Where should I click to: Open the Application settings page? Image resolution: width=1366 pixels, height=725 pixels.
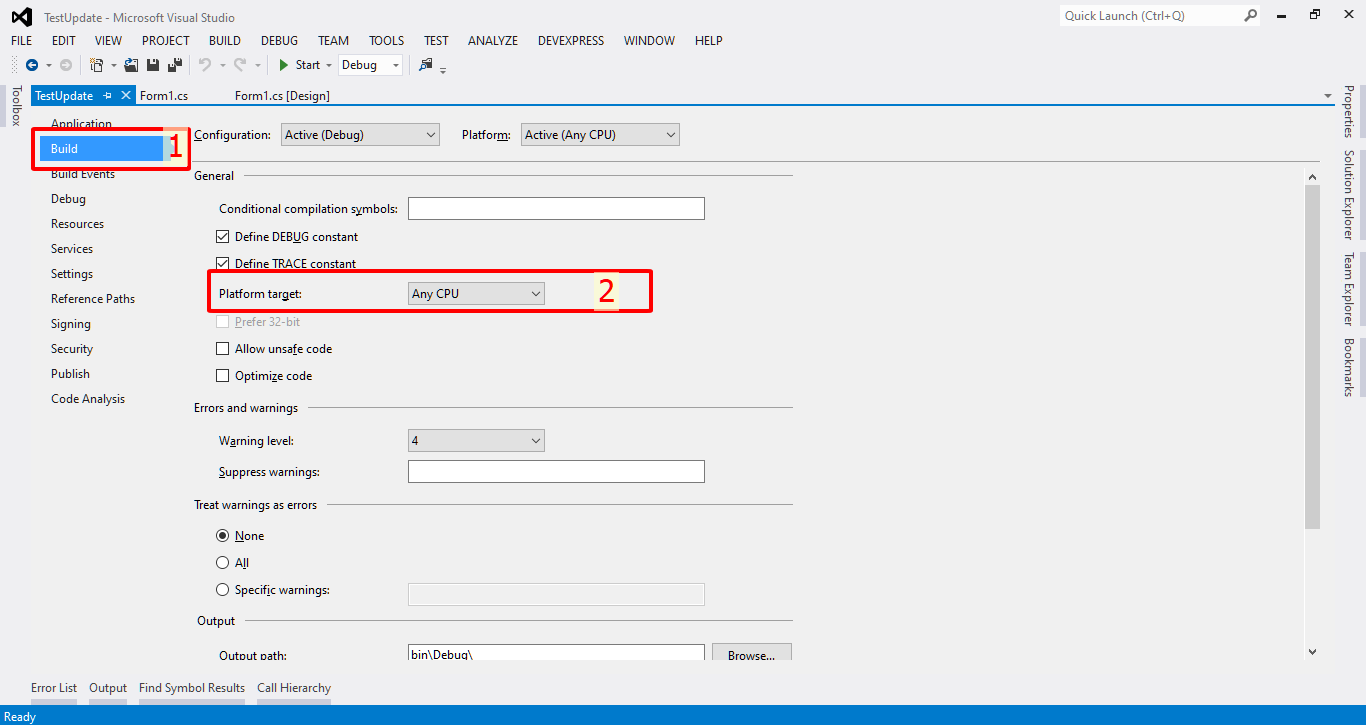point(81,124)
